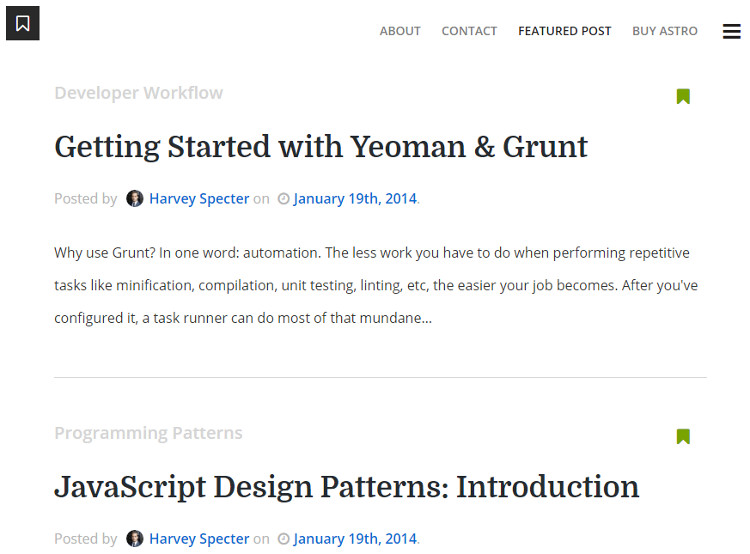This screenshot has height=554, width=750.
Task: Go to the Contact page
Action: (x=469, y=31)
